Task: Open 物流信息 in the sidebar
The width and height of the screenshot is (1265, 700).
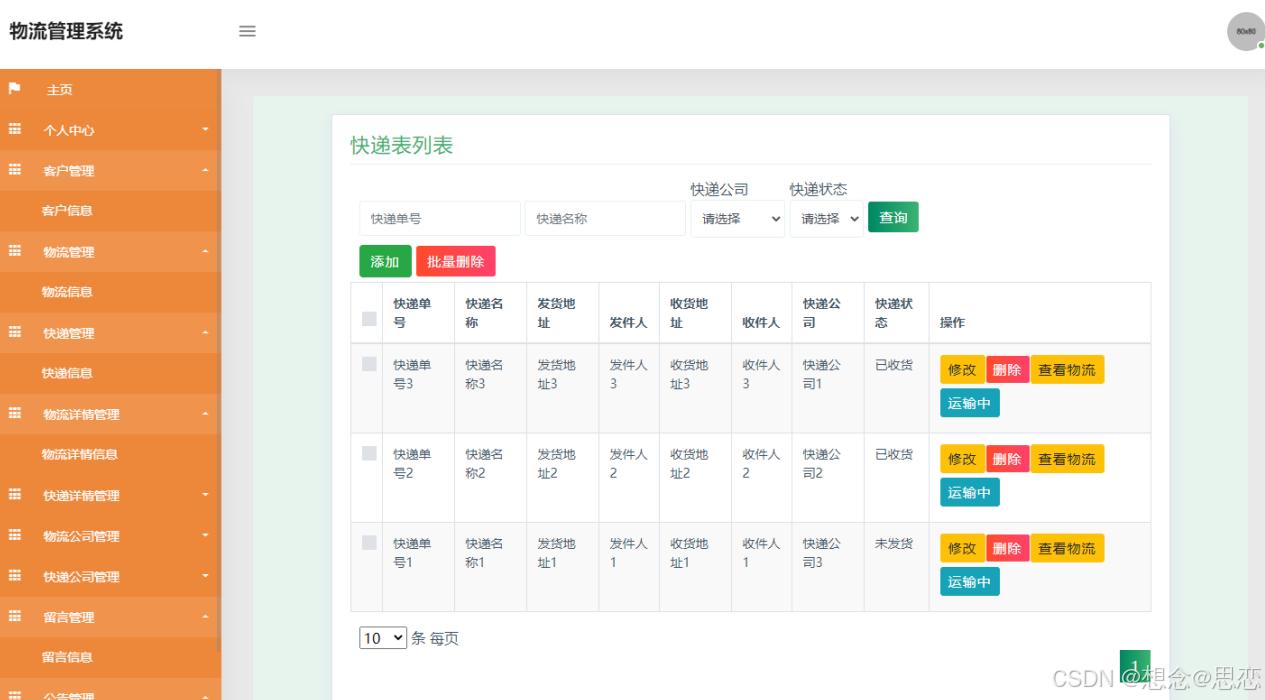Action: [x=109, y=292]
